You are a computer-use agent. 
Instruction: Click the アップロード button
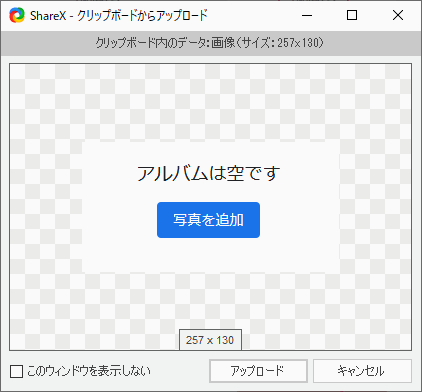click(258, 371)
